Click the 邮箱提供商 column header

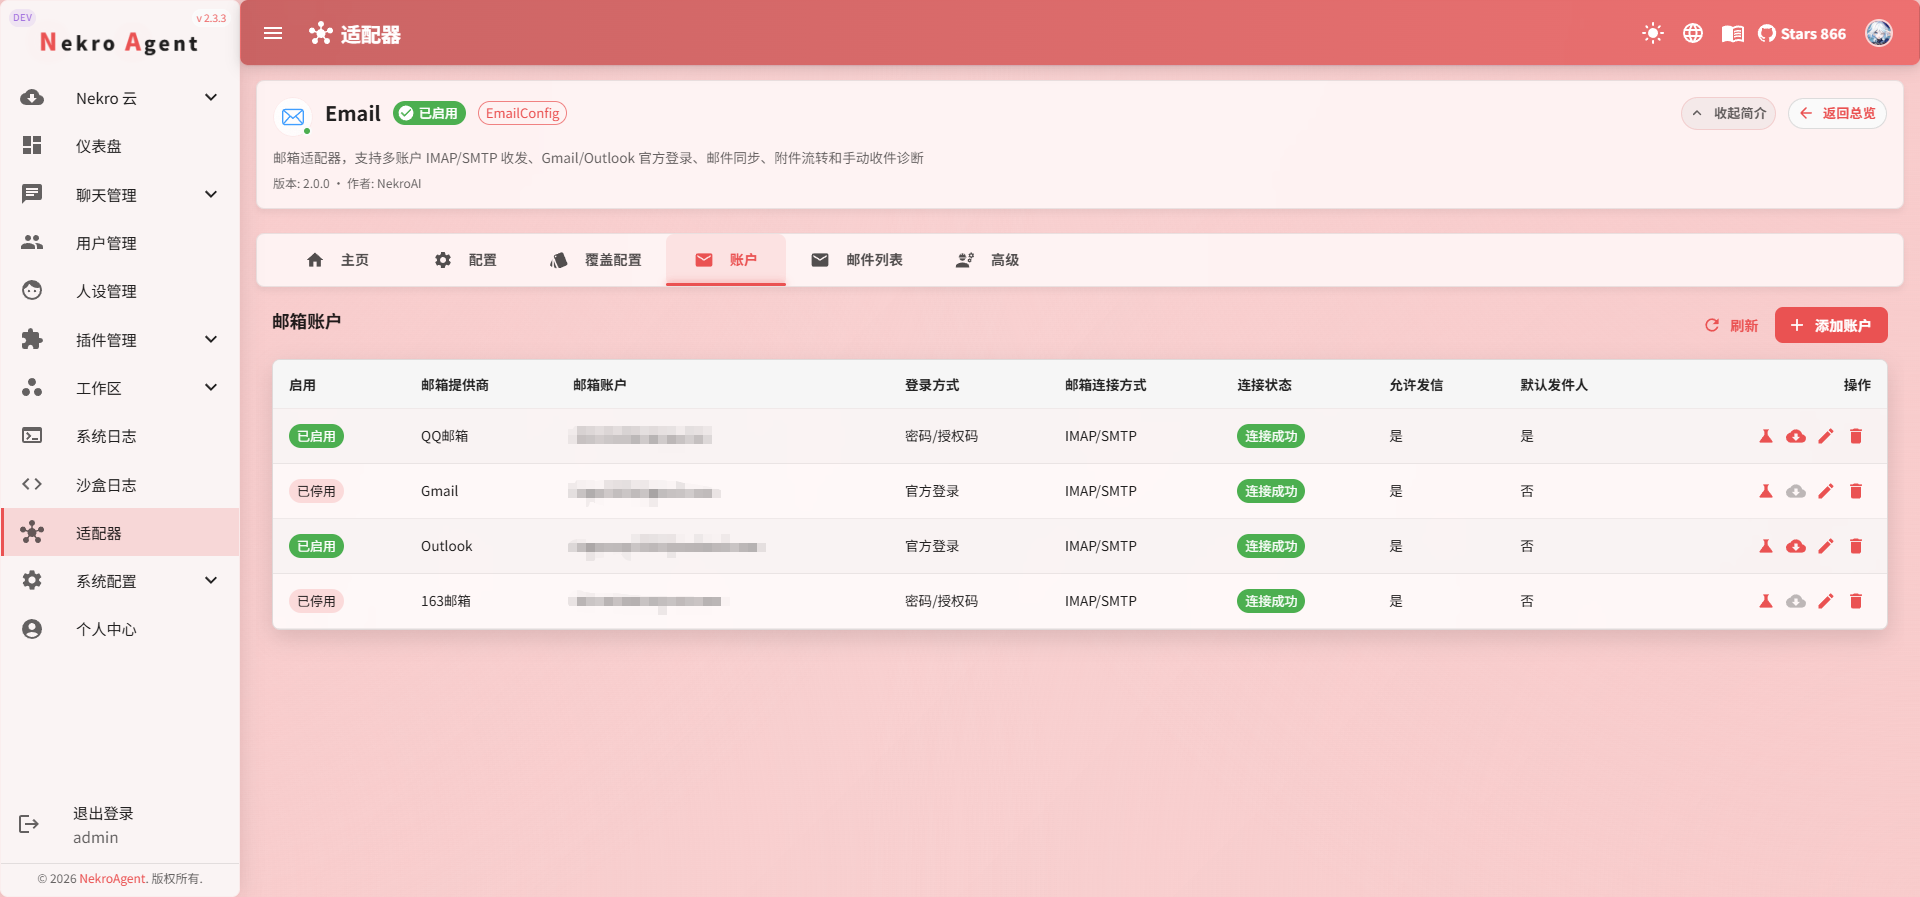coord(455,385)
